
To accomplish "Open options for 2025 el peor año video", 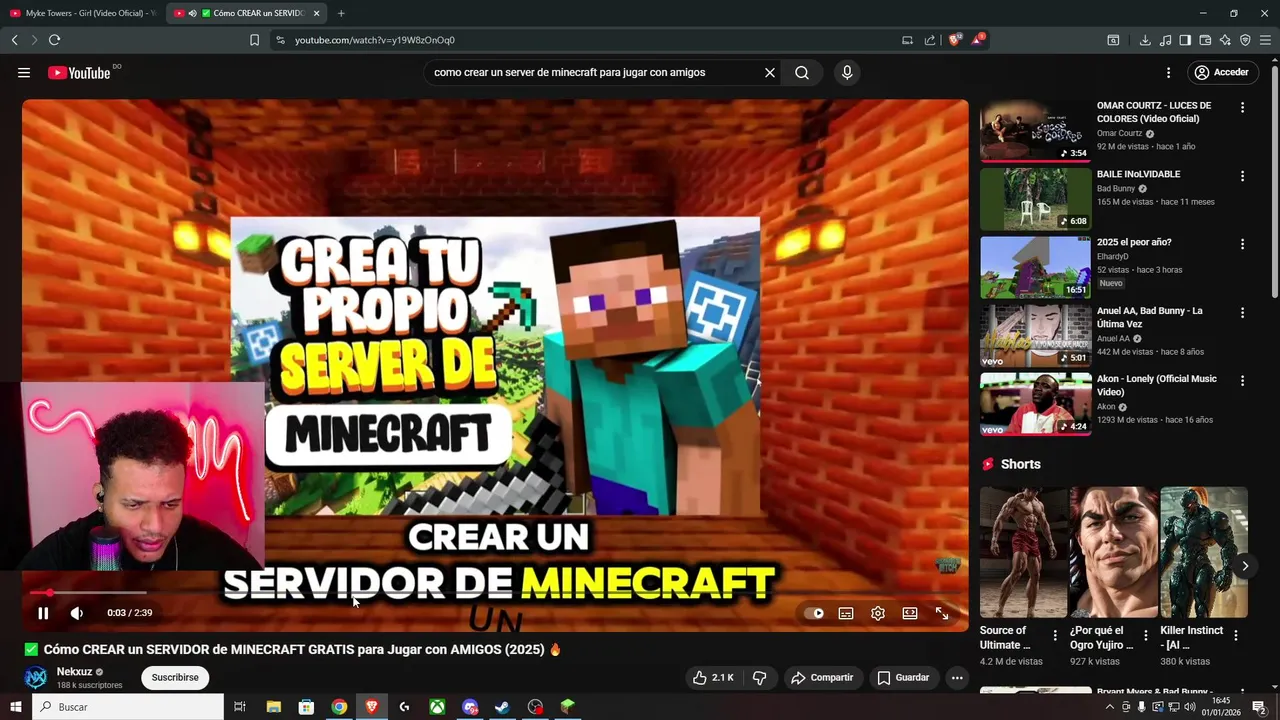I will tap(1243, 244).
